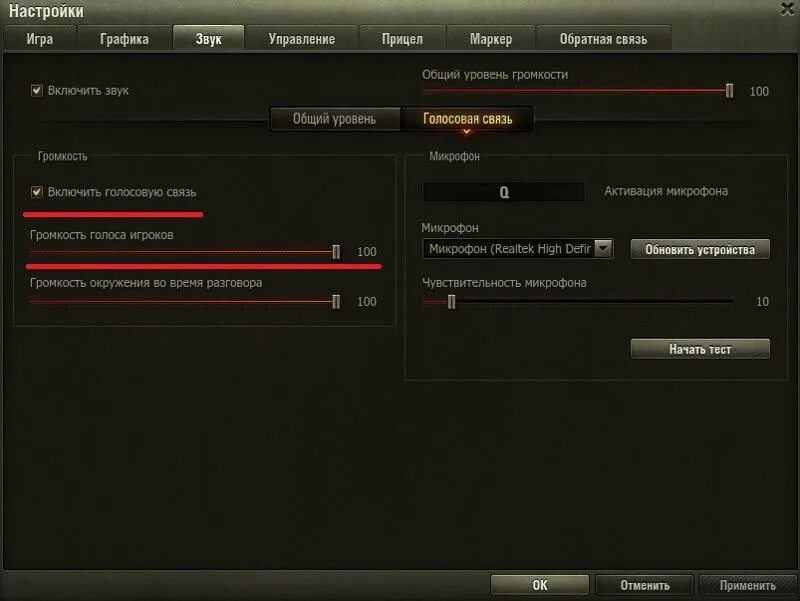This screenshot has width=800, height=601.
Task: Disable the Включить голосовую связь checkbox
Action: click(37, 192)
